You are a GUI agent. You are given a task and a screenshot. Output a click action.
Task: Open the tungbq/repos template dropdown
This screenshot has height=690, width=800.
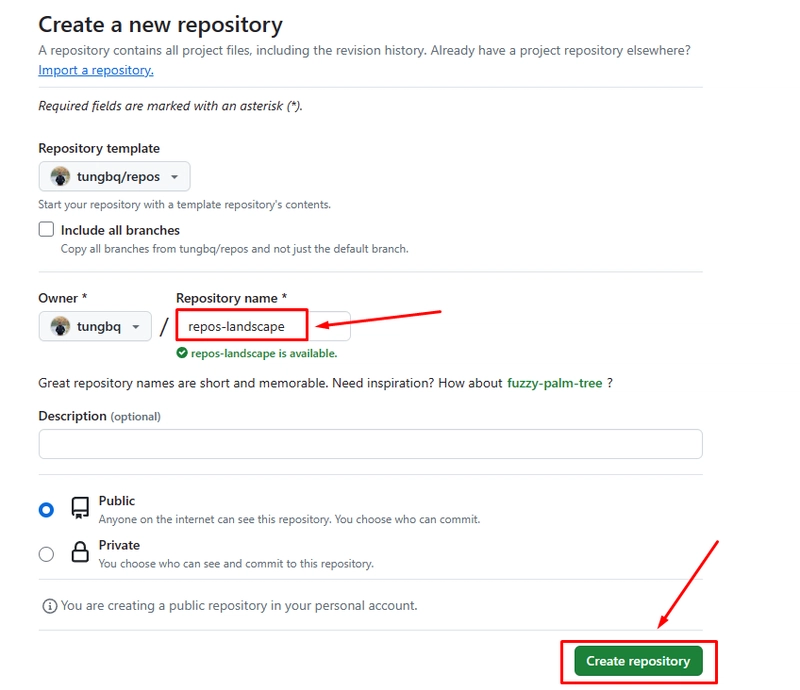[x=114, y=176]
